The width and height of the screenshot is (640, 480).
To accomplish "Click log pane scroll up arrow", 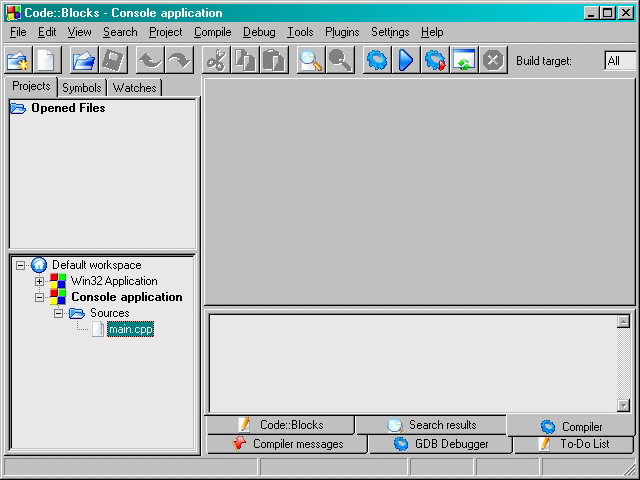I will coord(623,321).
